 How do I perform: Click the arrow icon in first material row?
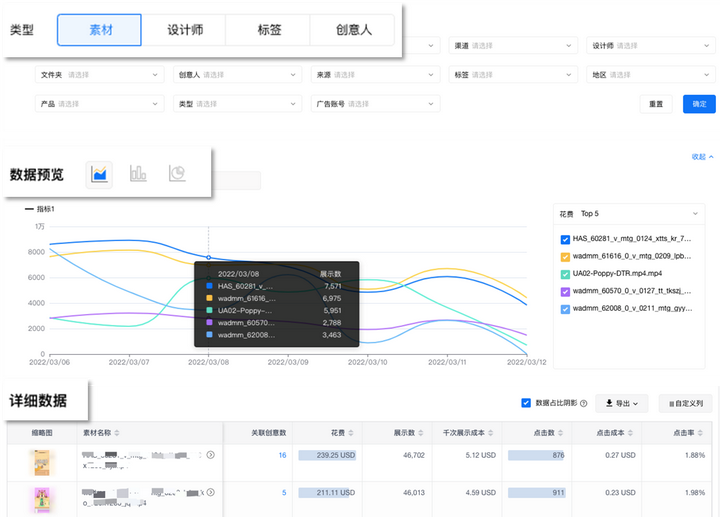(x=210, y=455)
